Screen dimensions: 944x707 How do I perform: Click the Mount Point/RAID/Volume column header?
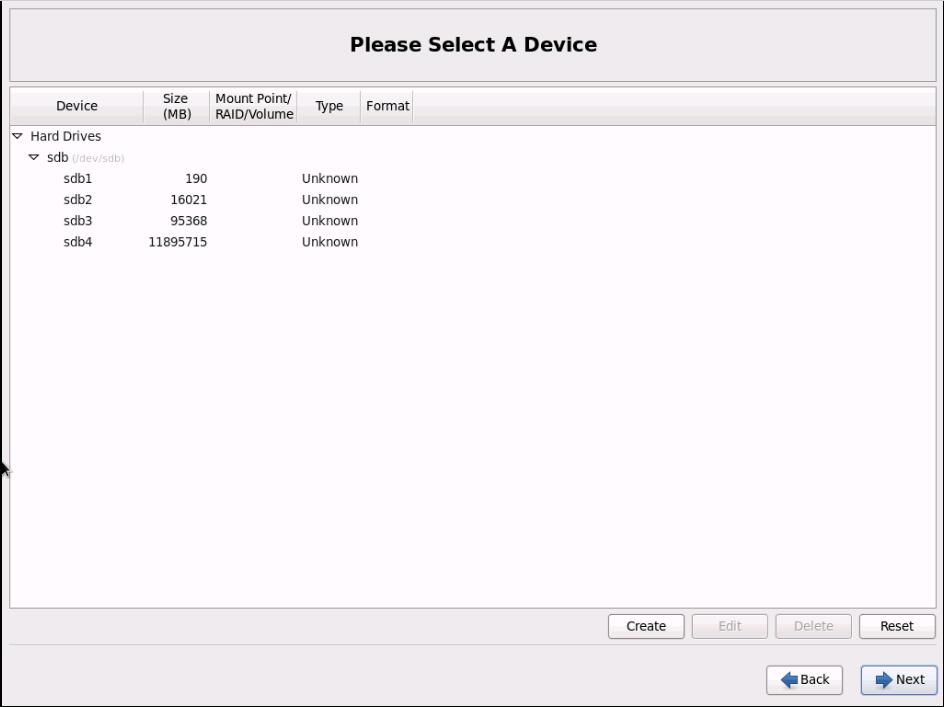pos(254,106)
